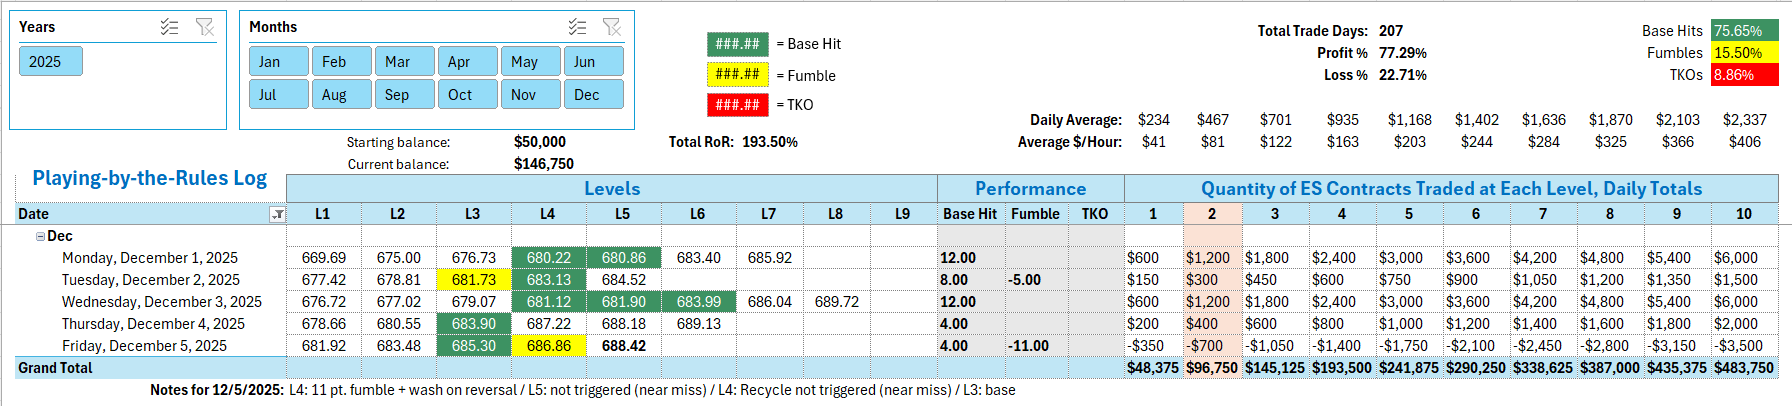Select the Grand Total row label
The height and width of the screenshot is (406, 1792).
(56, 368)
